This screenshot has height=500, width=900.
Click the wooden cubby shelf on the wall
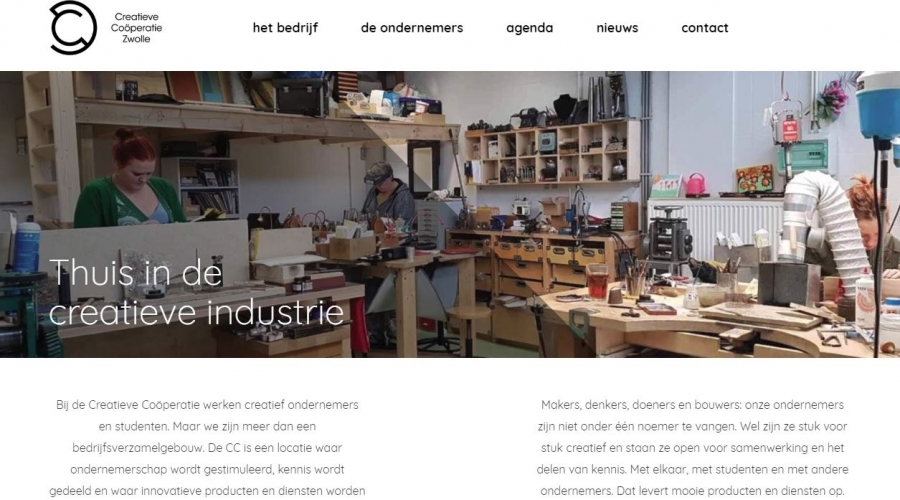point(552,153)
